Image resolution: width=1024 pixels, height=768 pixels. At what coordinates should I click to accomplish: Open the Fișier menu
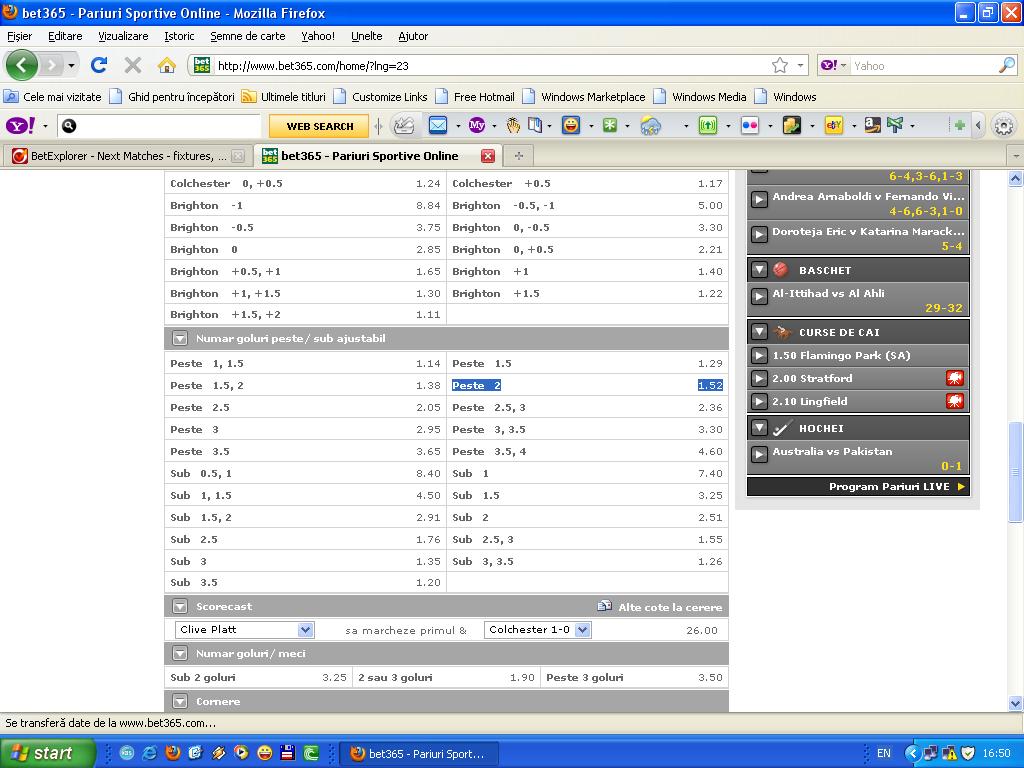coord(20,36)
